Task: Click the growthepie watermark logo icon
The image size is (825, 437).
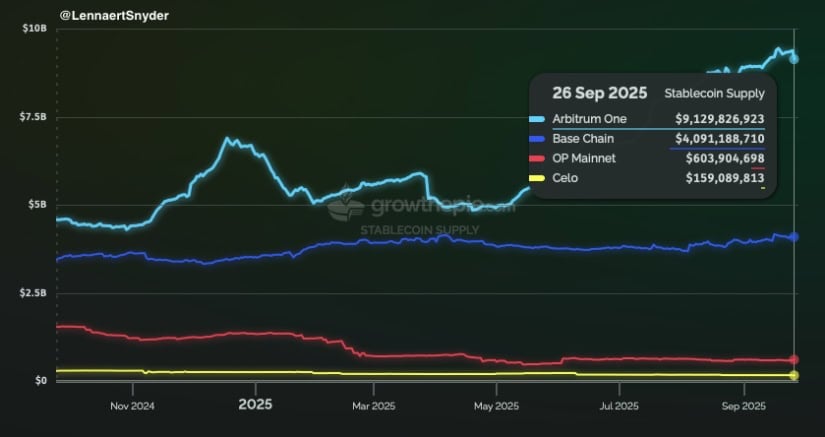Action: 346,207
